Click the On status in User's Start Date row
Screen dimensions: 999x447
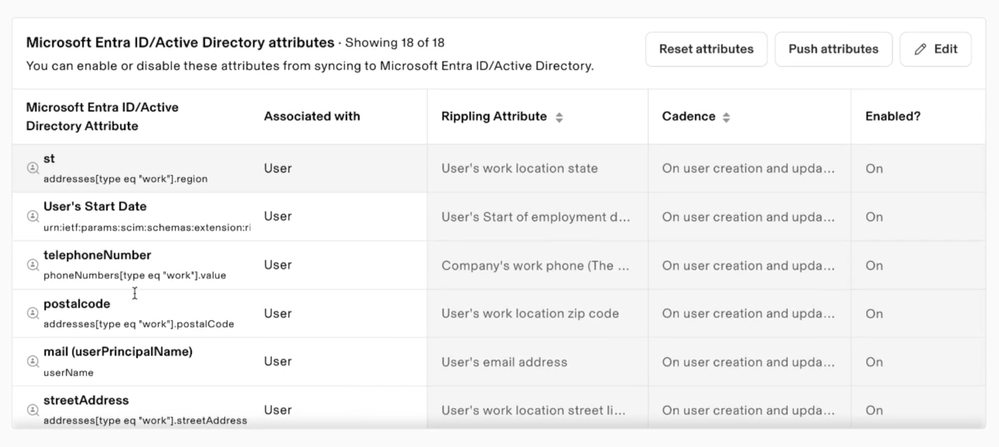874,217
